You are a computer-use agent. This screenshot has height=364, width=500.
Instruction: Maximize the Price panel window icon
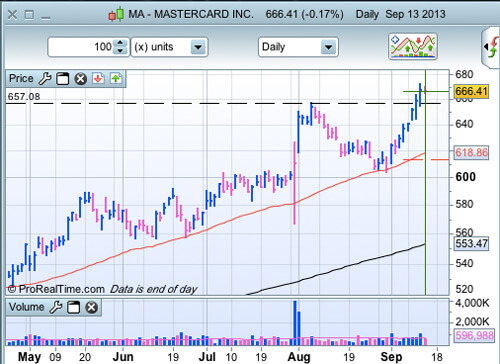click(62, 79)
